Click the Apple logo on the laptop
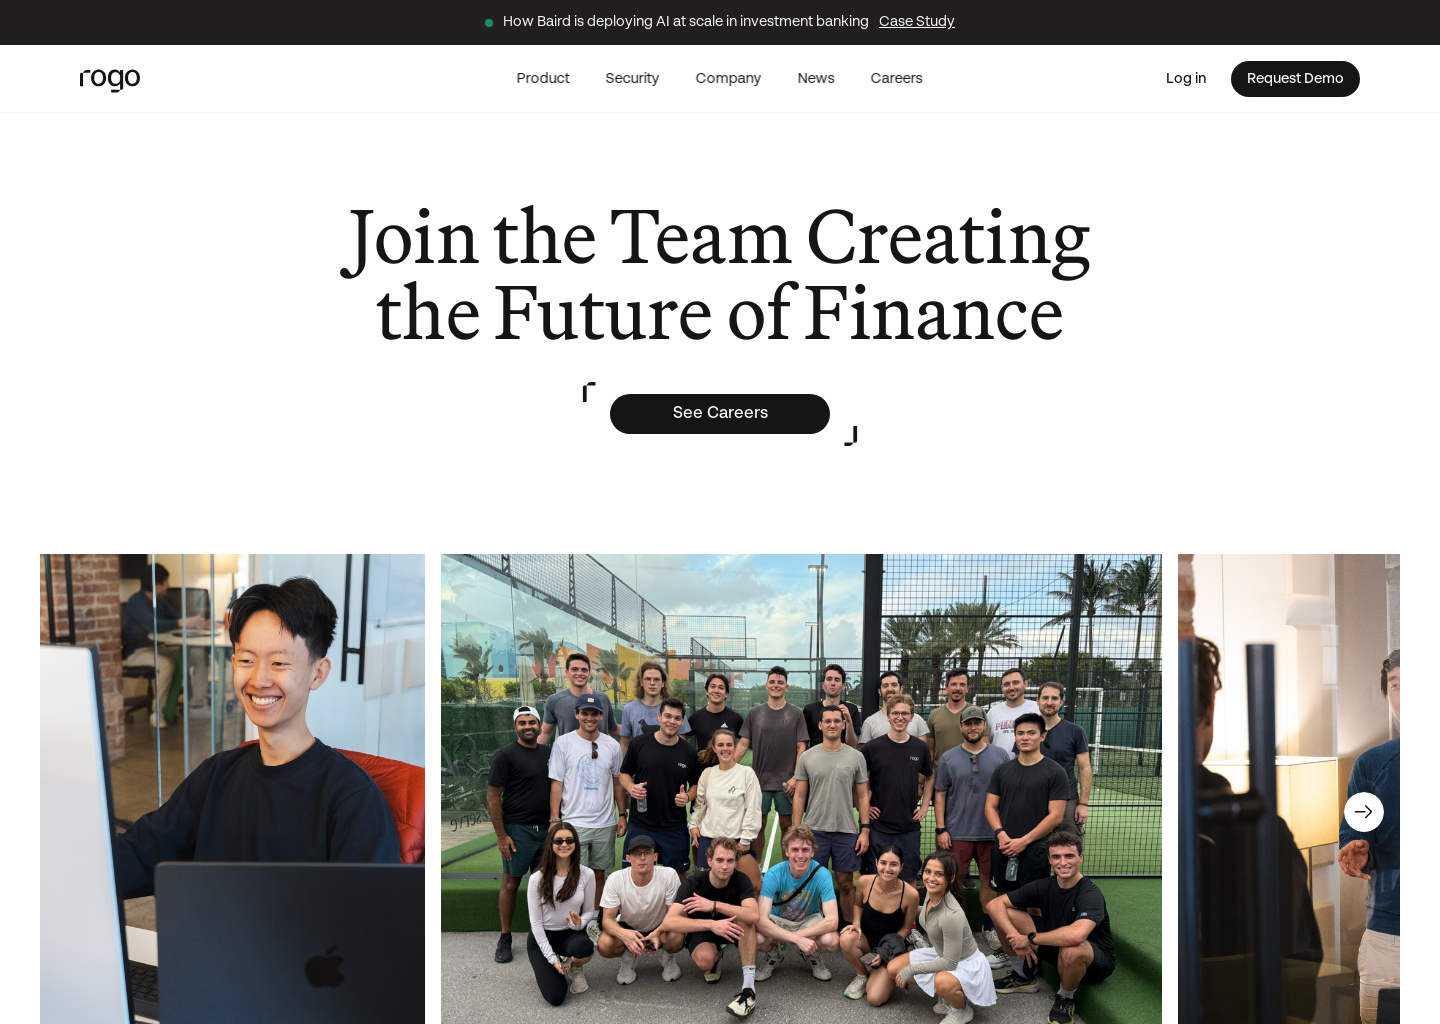 tap(325, 966)
